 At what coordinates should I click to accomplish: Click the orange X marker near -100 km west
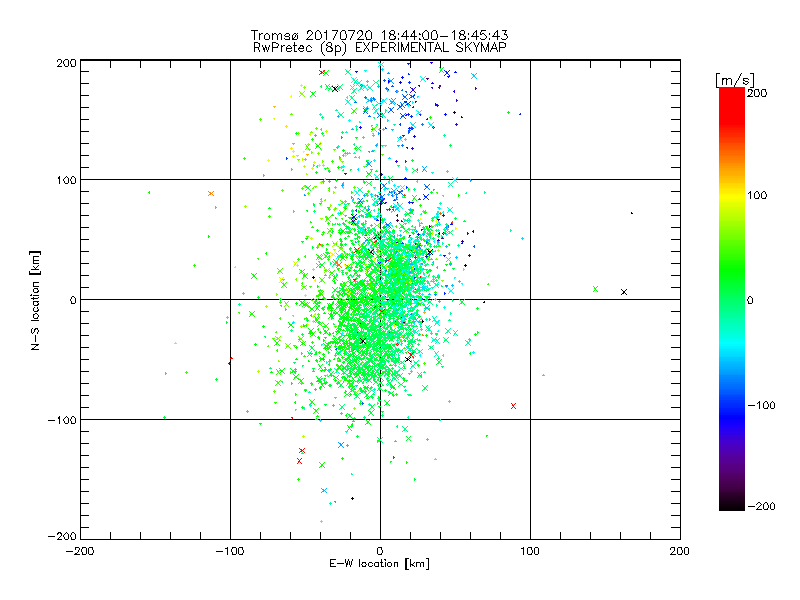tap(211, 193)
